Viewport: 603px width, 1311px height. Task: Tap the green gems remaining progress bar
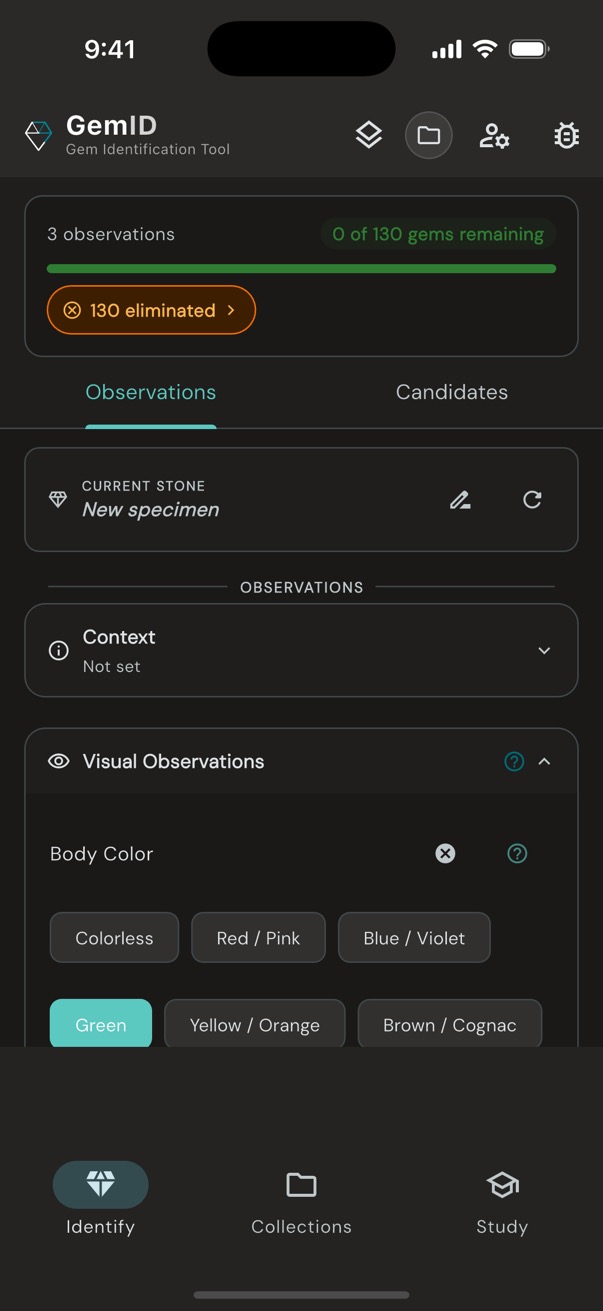coord(301,268)
